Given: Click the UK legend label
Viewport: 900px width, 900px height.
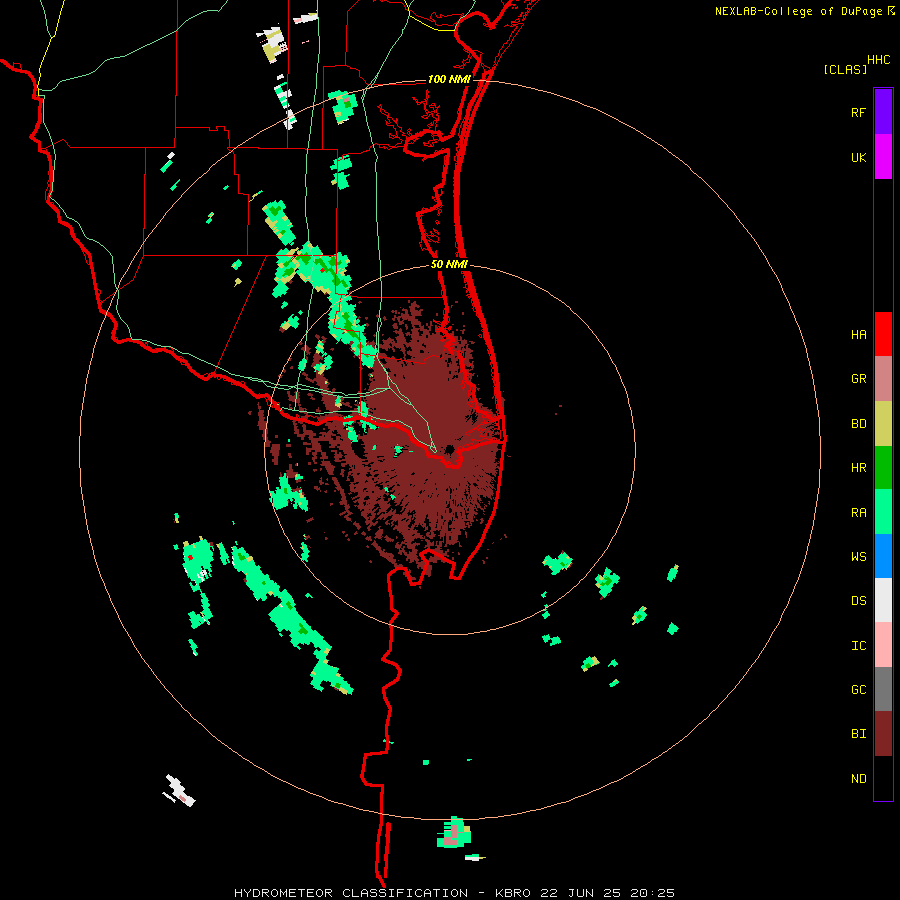Looking at the screenshot, I should click(858, 158).
